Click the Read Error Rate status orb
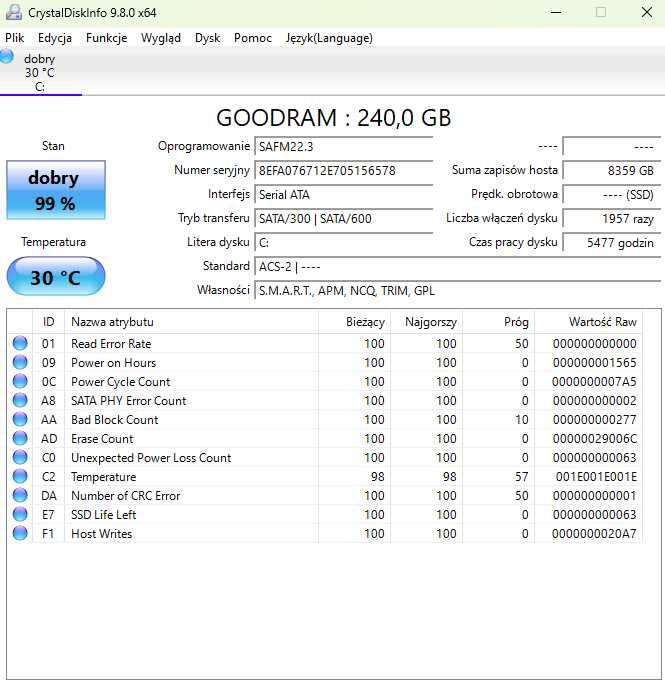 [20, 343]
